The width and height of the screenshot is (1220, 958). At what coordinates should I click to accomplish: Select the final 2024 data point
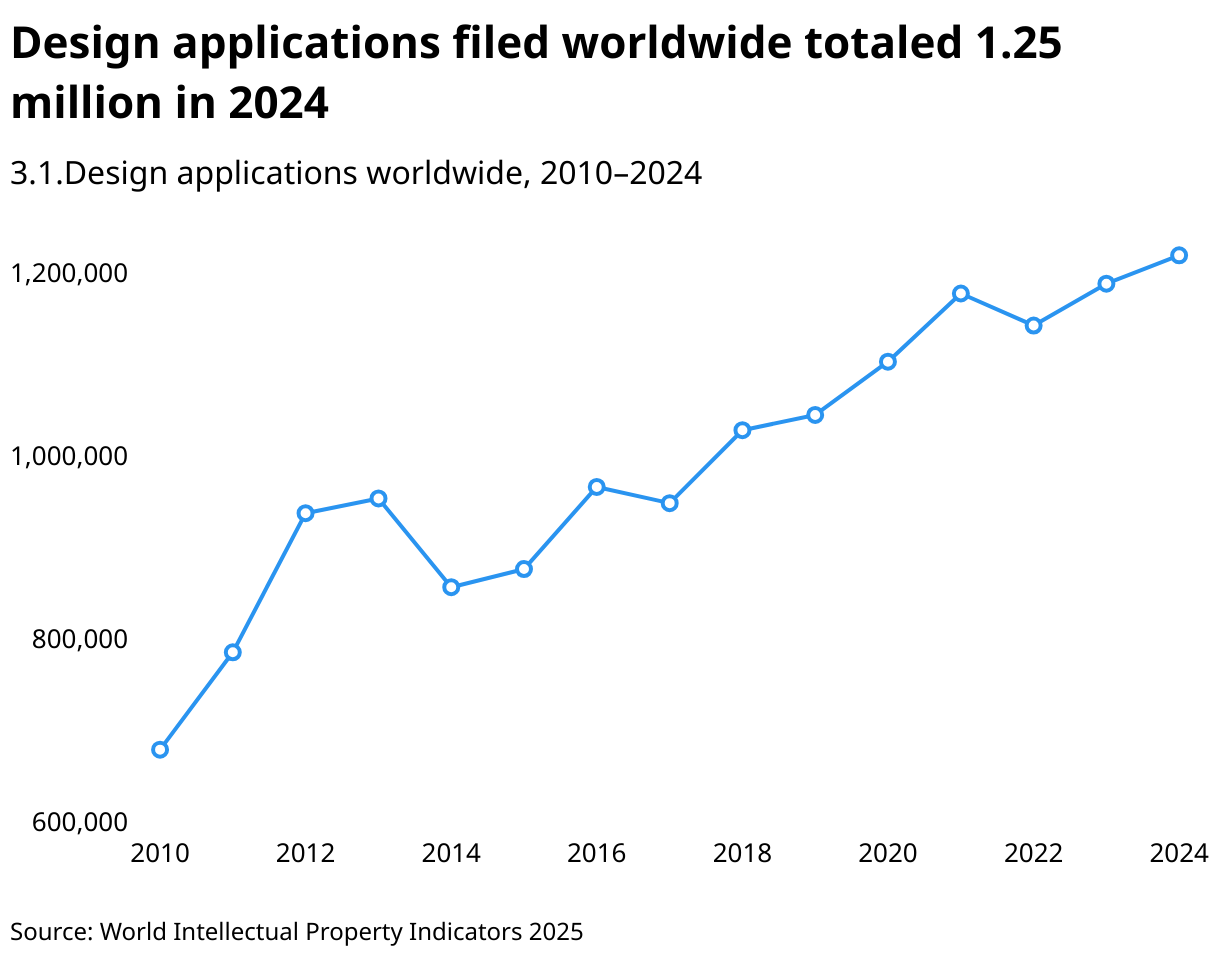[x=1179, y=255]
